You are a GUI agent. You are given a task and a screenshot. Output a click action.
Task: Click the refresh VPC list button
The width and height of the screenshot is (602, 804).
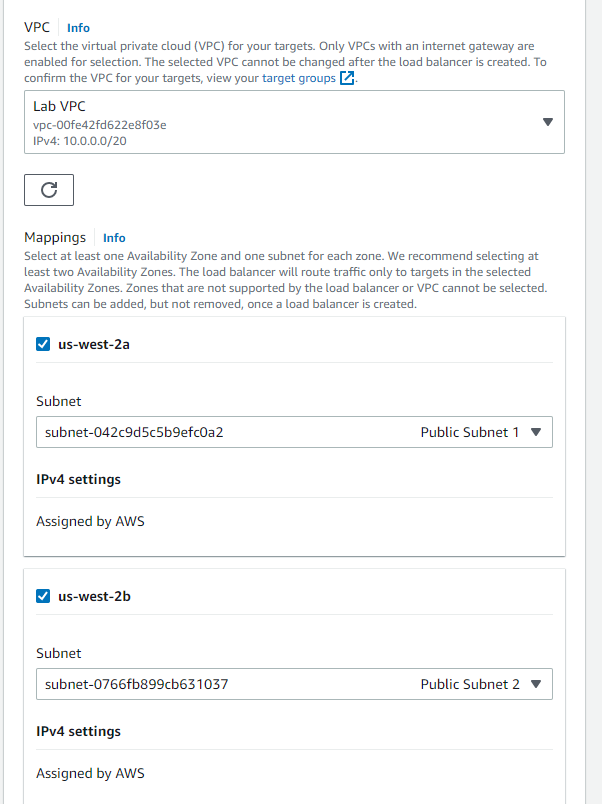tap(49, 190)
